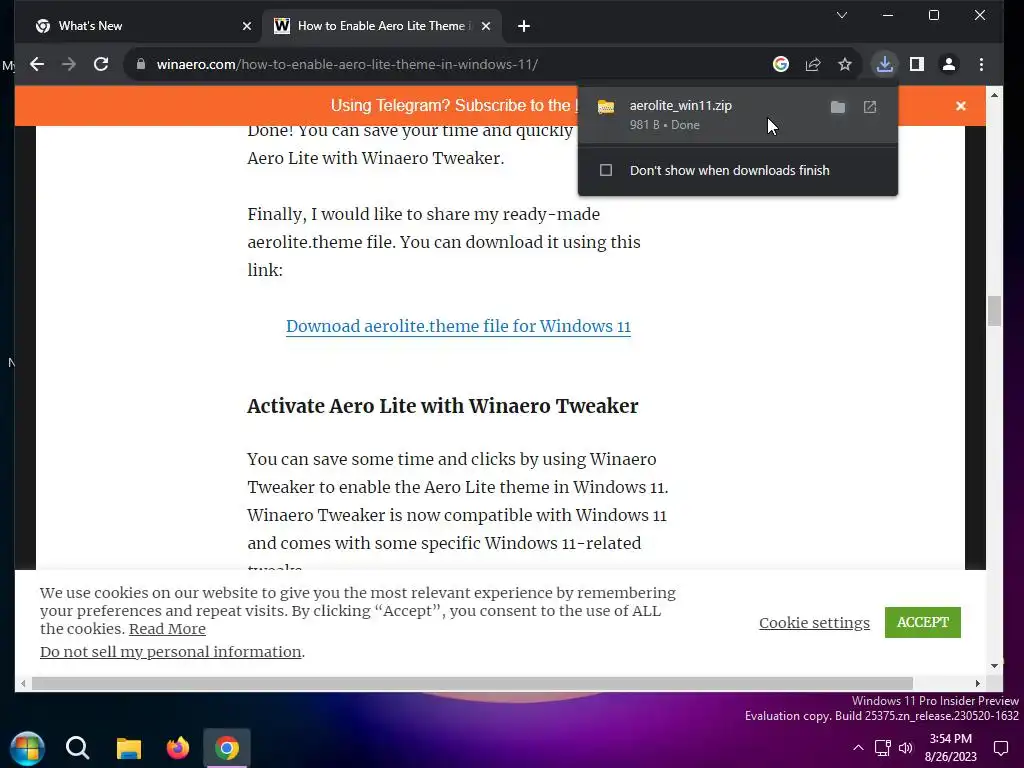Open the Google icon in the address bar
Viewport: 1024px width, 768px height.
(780, 64)
